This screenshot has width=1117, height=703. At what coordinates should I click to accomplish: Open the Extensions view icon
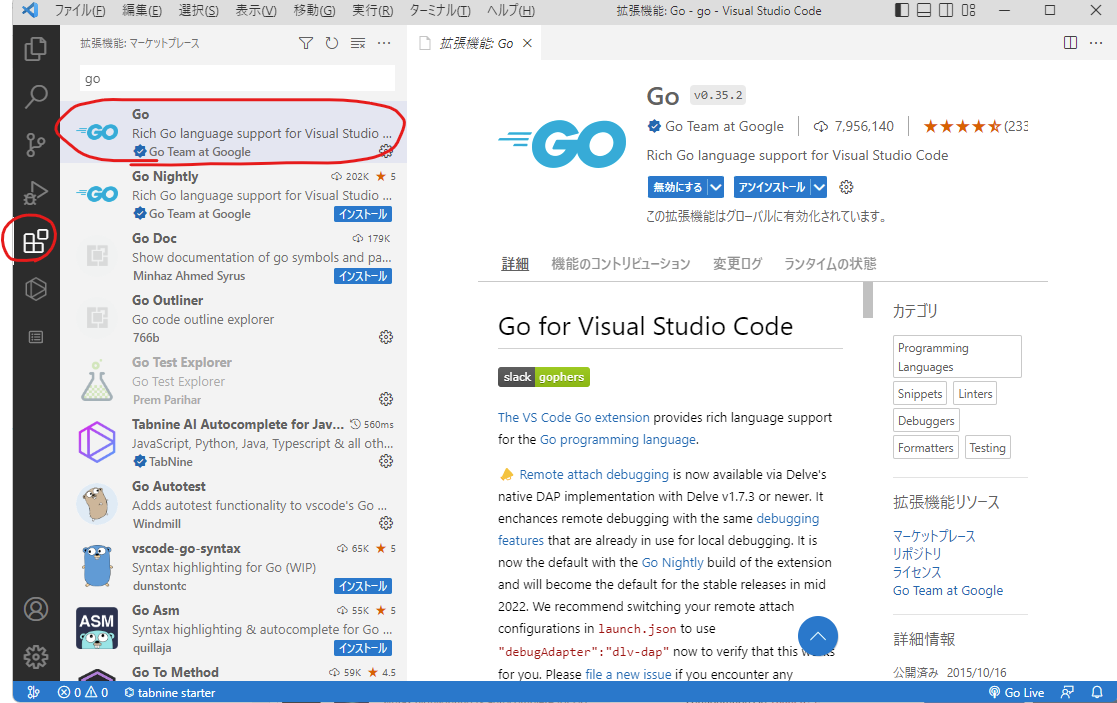pos(36,241)
